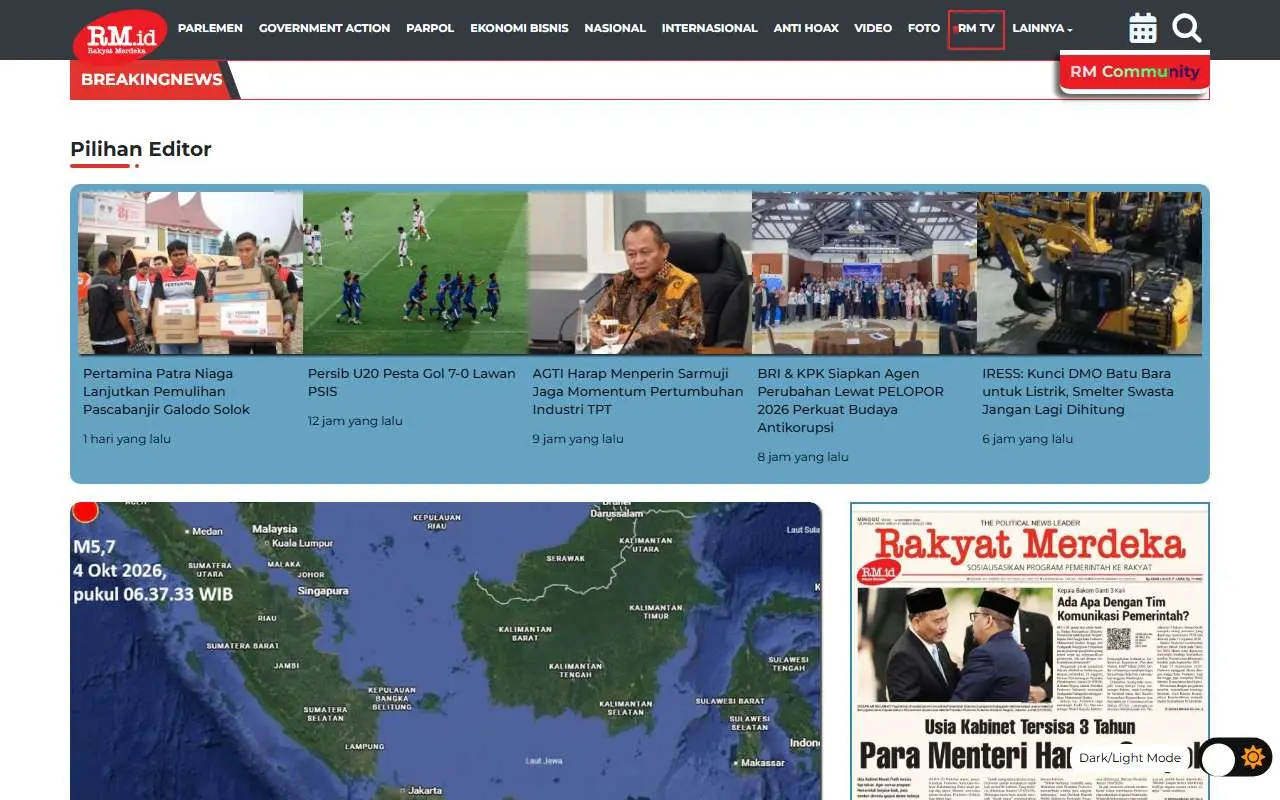Open the search magnifier icon
Screen dimensions: 1280x800
point(1187,28)
